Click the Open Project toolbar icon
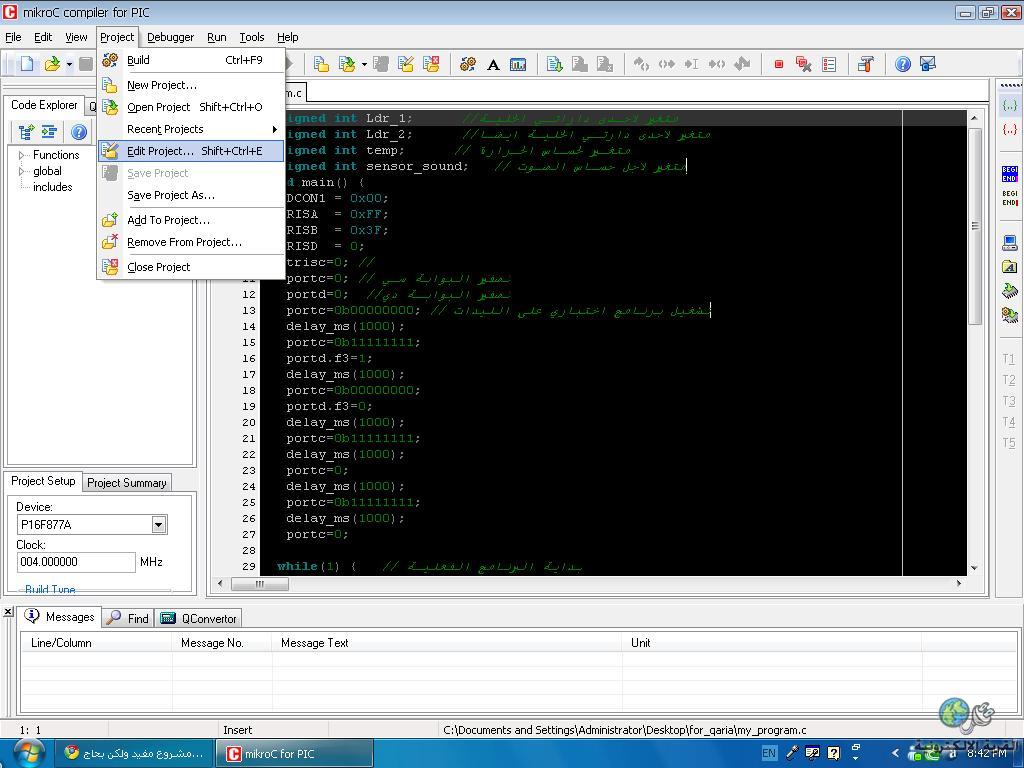Image resolution: width=1024 pixels, height=768 pixels. tap(347, 63)
